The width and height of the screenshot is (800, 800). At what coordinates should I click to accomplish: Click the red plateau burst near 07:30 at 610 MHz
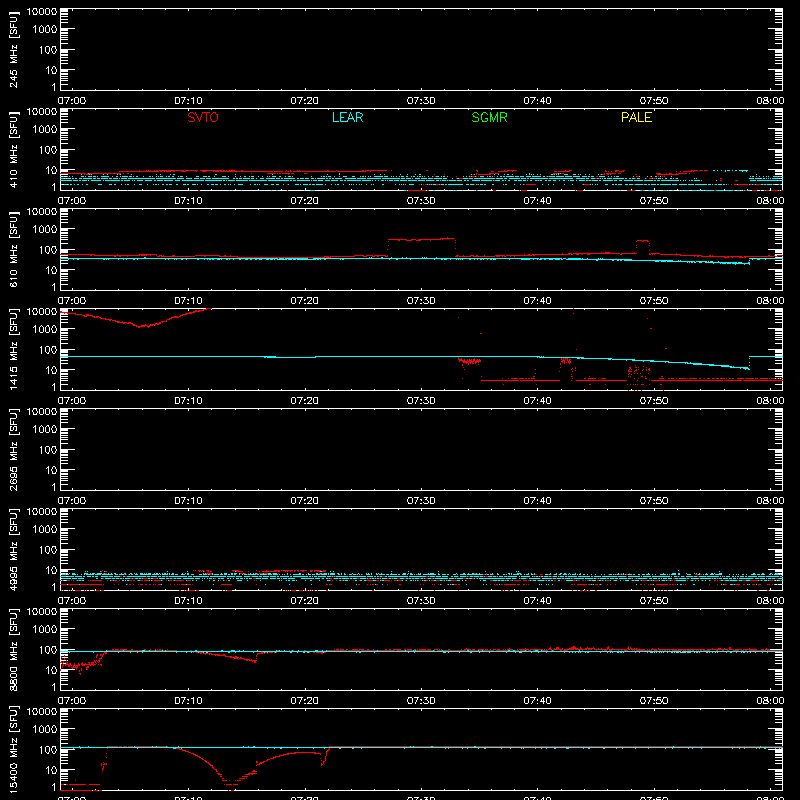(421, 239)
